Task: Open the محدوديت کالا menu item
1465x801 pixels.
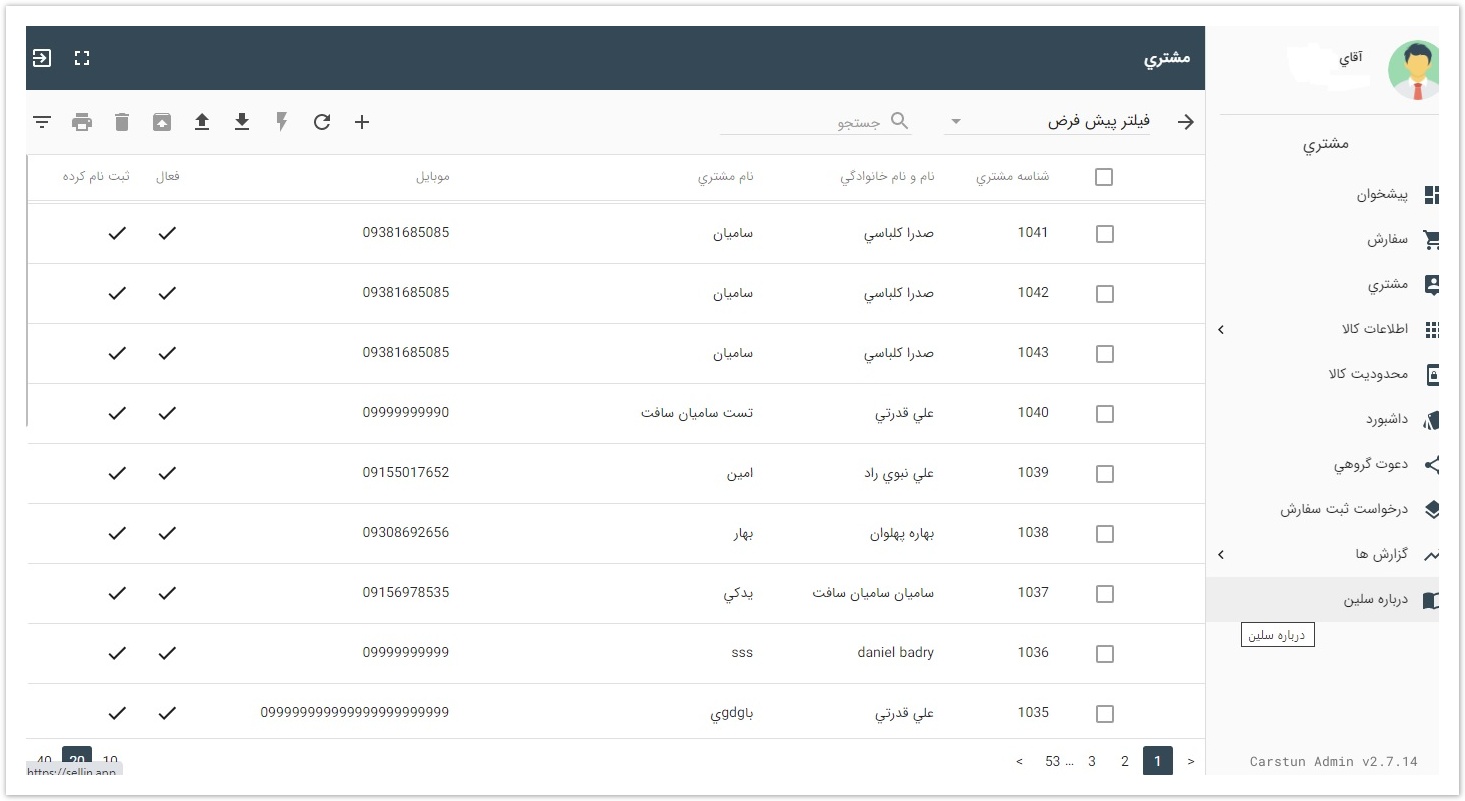Action: pyautogui.click(x=1322, y=374)
